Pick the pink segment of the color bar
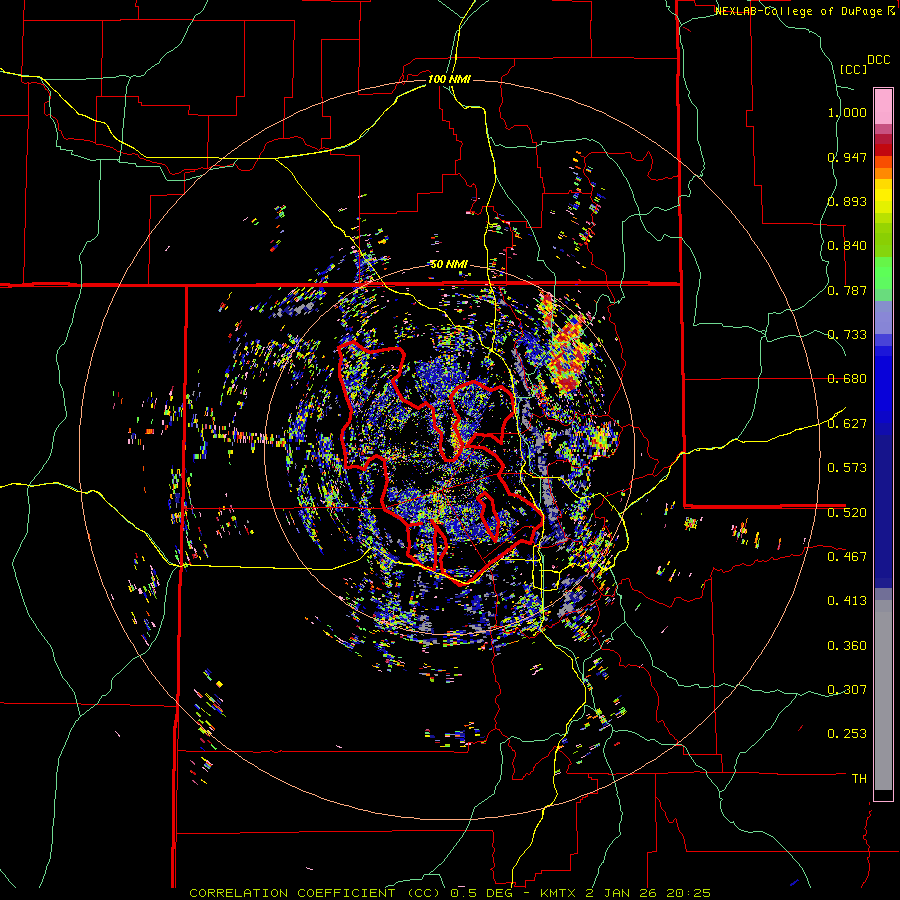The width and height of the screenshot is (900, 900). coord(883,107)
